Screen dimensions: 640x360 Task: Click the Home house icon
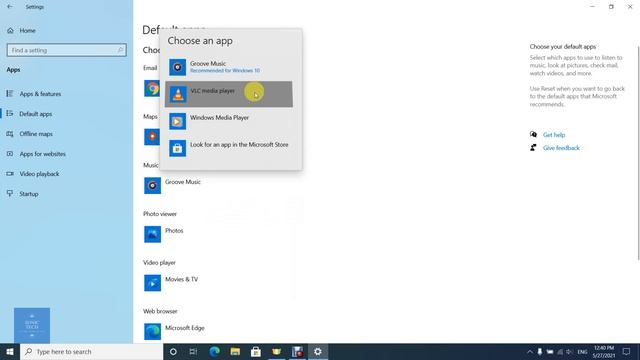click(10, 31)
